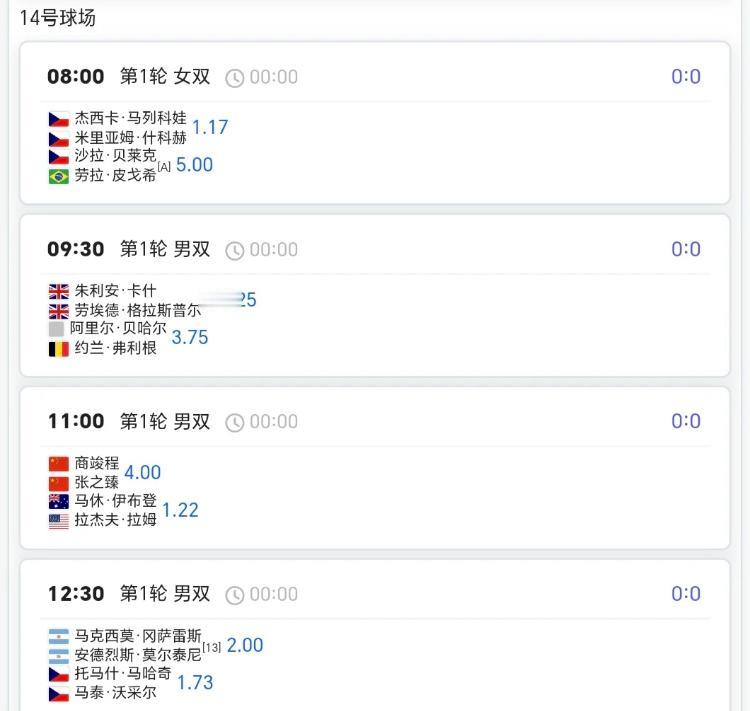Screen dimensions: 750x711
Task: Click the clock icon in 09:30 match
Action: pyautogui.click(x=234, y=250)
